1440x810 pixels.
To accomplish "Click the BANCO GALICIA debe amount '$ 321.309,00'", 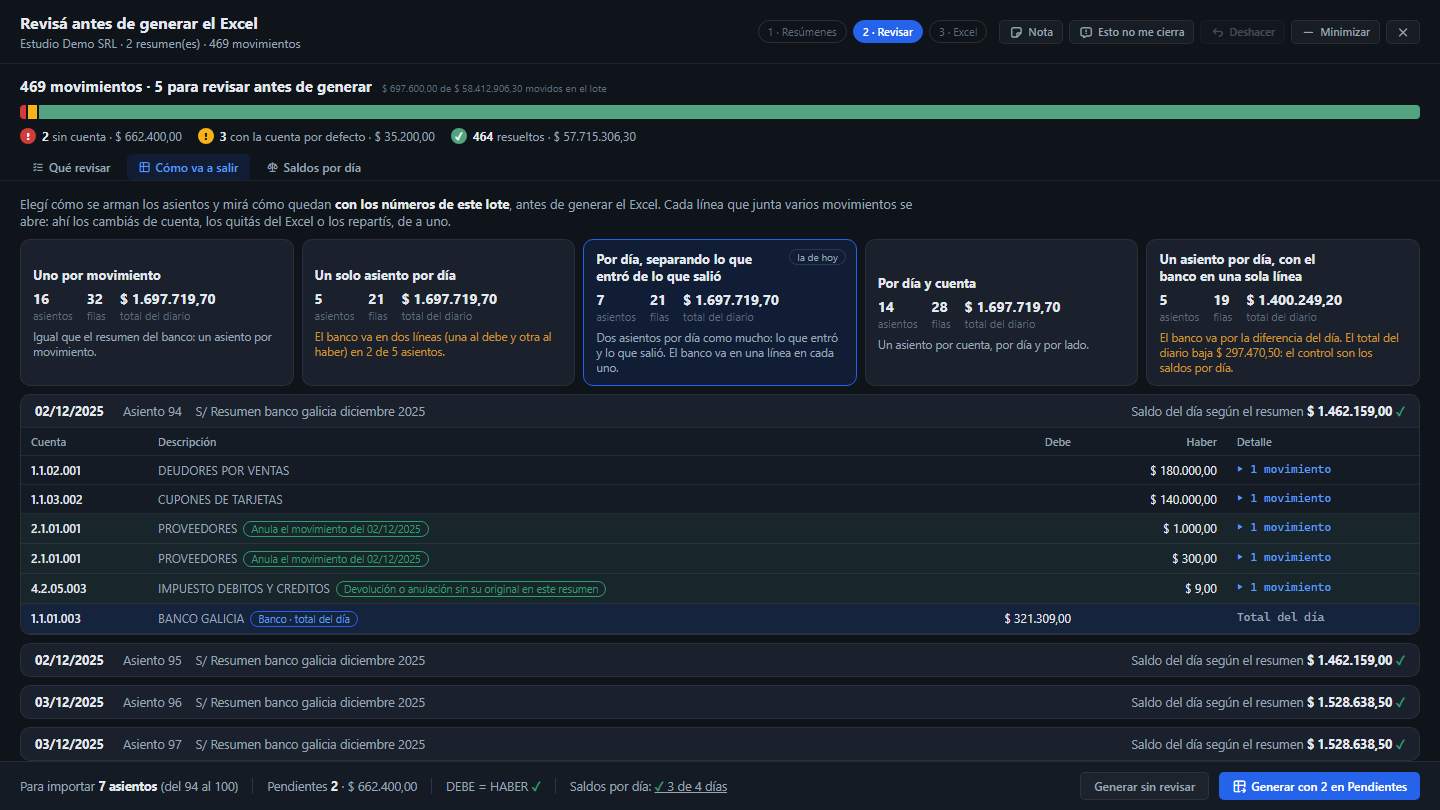I will (1037, 619).
